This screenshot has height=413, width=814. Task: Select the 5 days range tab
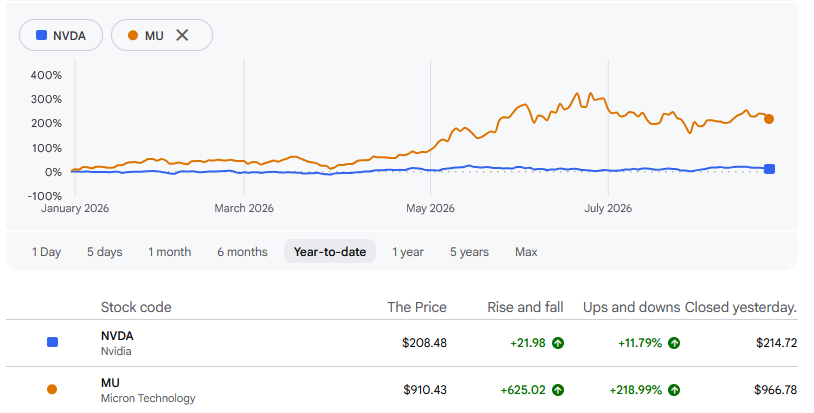[104, 252]
